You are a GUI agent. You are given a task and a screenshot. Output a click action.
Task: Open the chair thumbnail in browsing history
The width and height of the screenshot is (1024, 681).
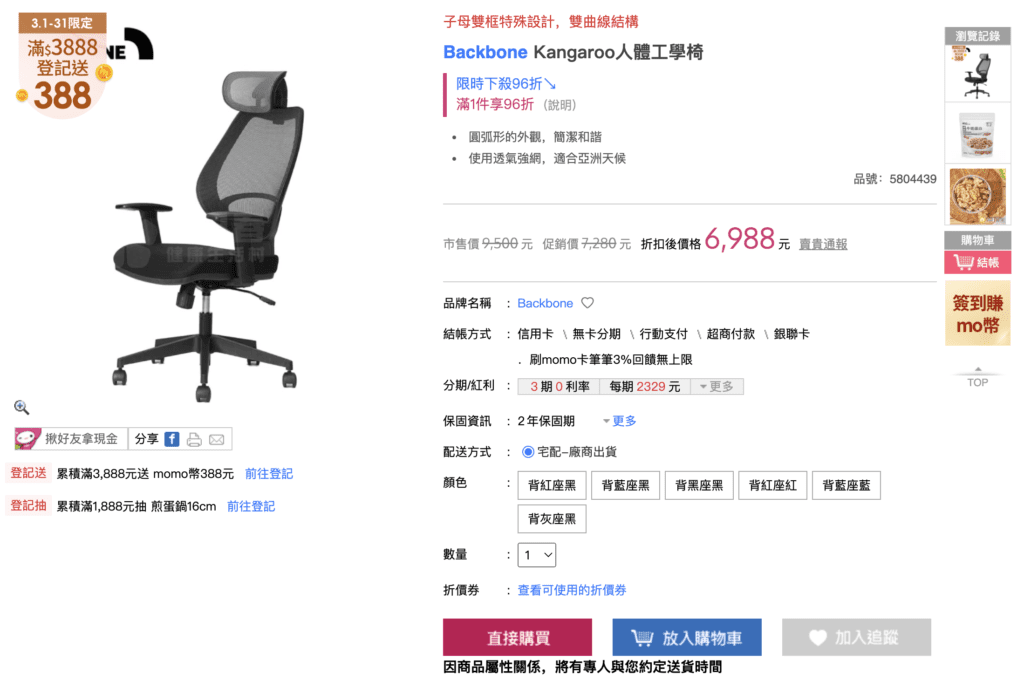[977, 73]
